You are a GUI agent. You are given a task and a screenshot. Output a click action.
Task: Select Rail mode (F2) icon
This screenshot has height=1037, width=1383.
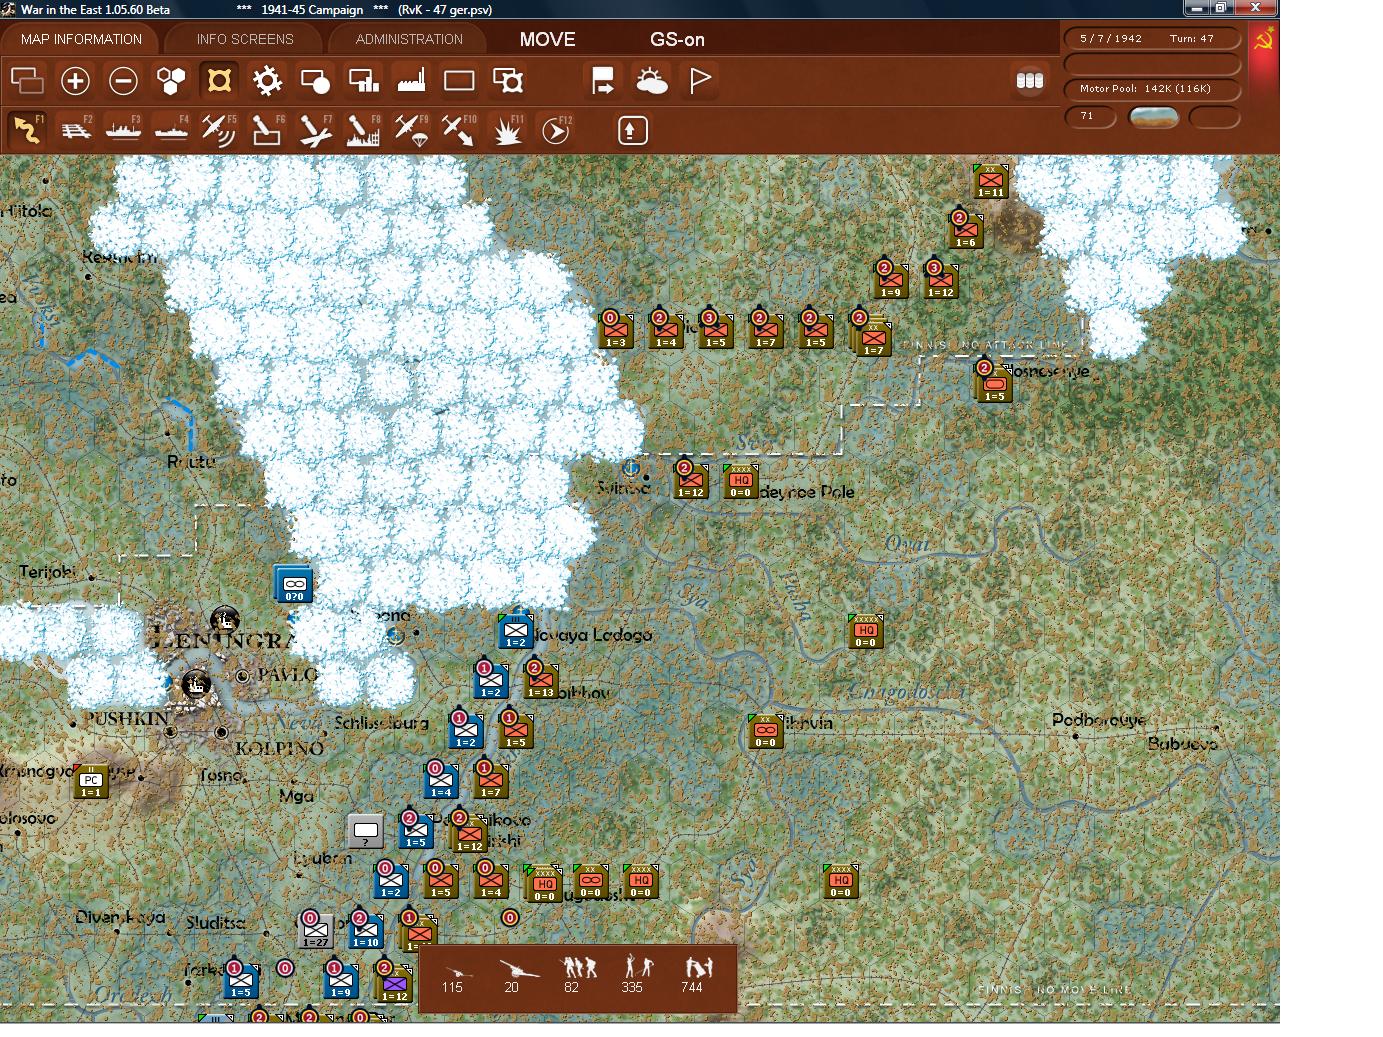[76, 130]
